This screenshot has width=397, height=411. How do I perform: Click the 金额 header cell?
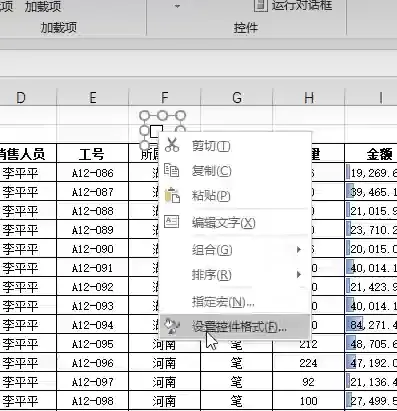(371, 154)
